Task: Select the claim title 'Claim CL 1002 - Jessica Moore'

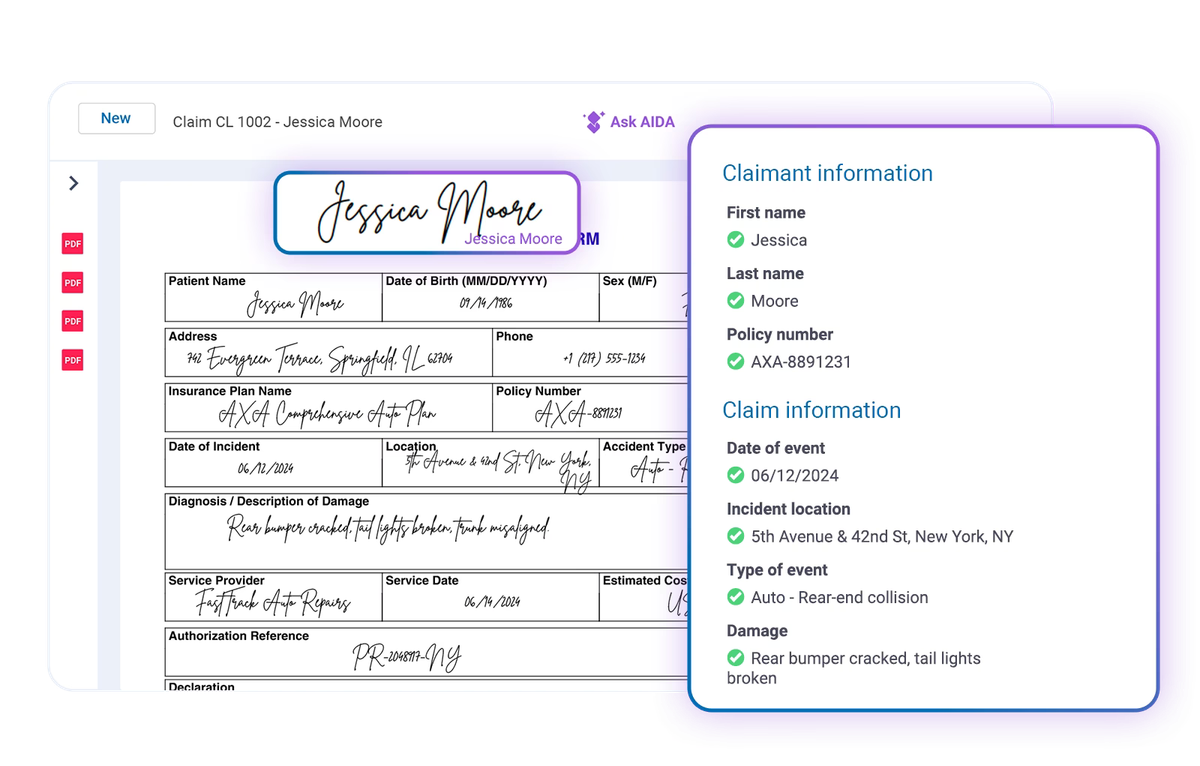Action: [277, 122]
